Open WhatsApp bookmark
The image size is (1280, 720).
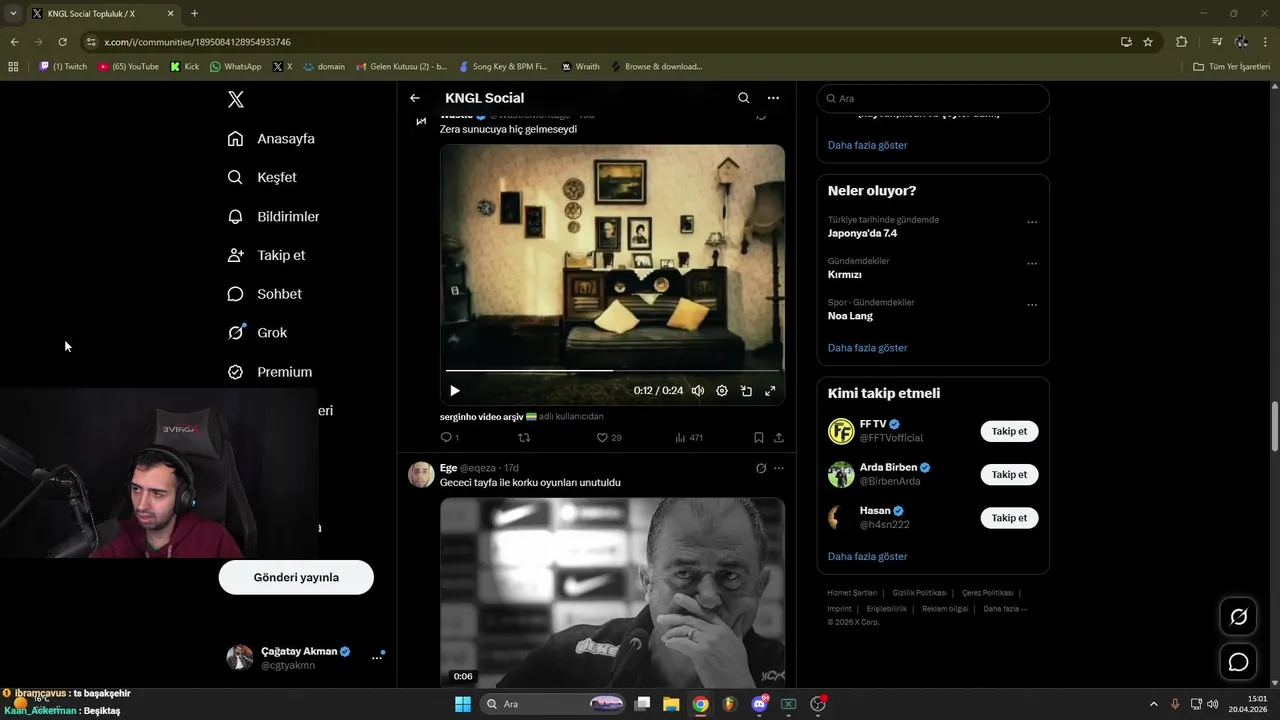coord(236,67)
